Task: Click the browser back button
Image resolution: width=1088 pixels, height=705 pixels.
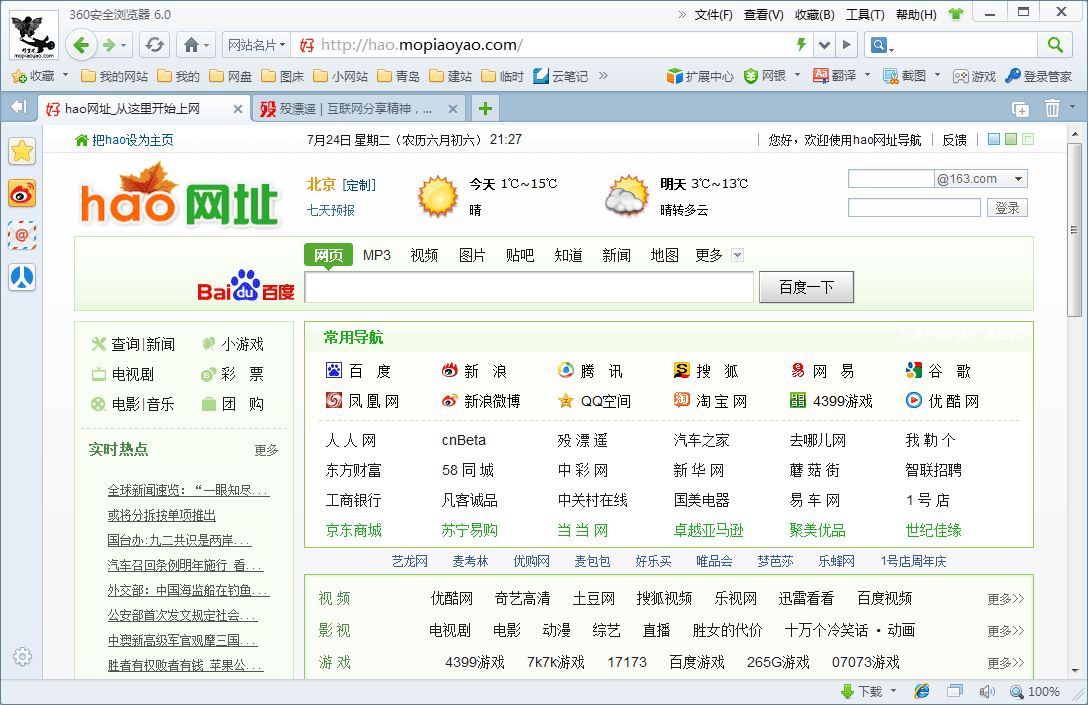Action: click(x=82, y=44)
